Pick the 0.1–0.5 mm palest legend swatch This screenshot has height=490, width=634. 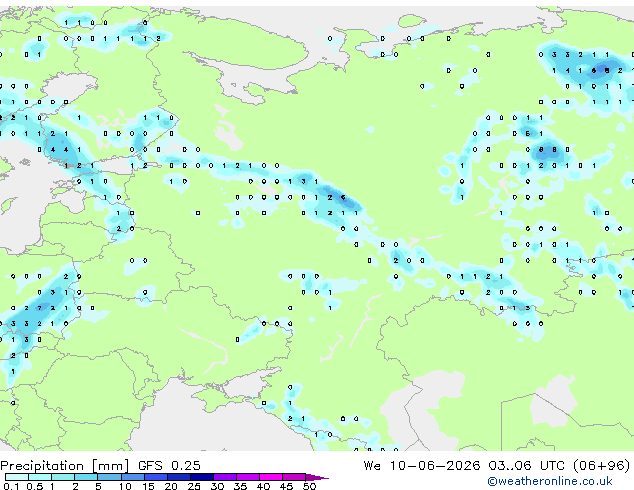(17, 477)
